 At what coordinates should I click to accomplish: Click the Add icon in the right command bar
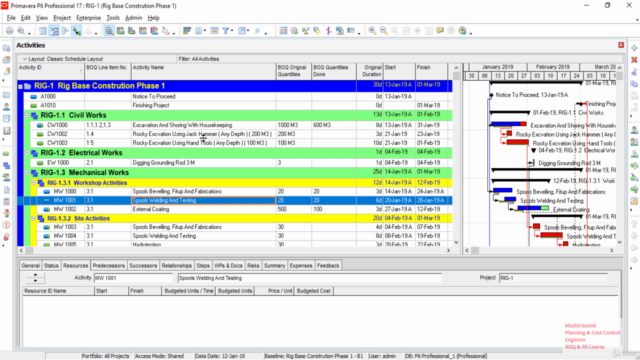634,48
